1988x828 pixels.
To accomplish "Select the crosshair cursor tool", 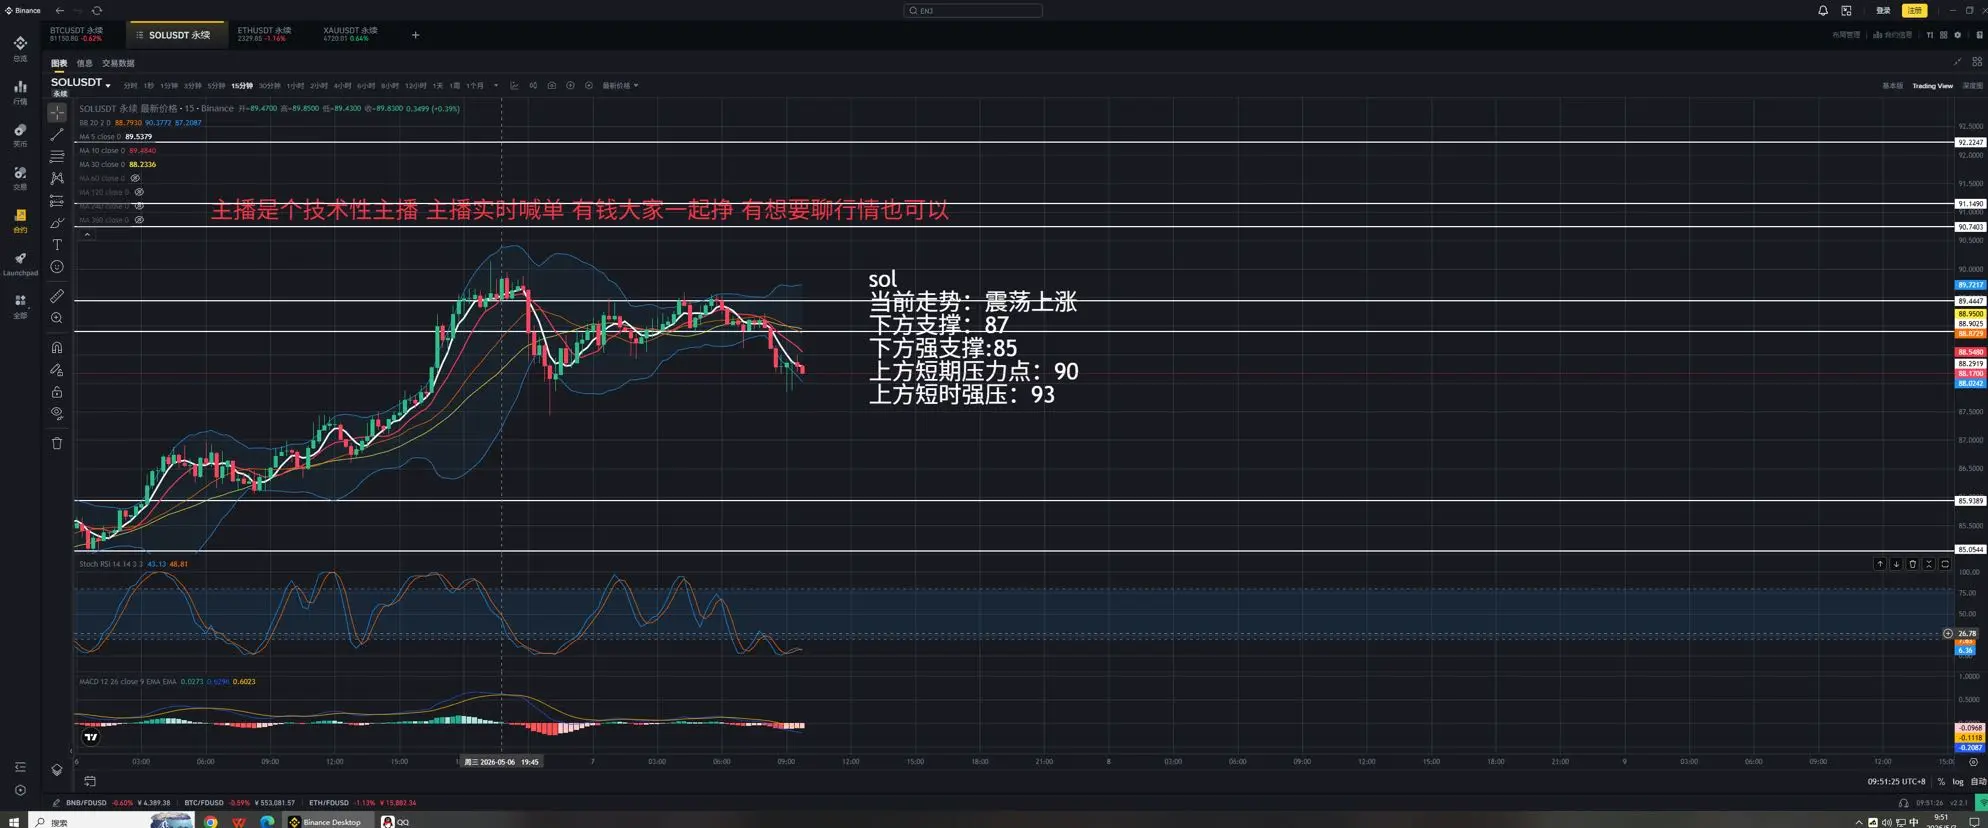I will 57,113.
